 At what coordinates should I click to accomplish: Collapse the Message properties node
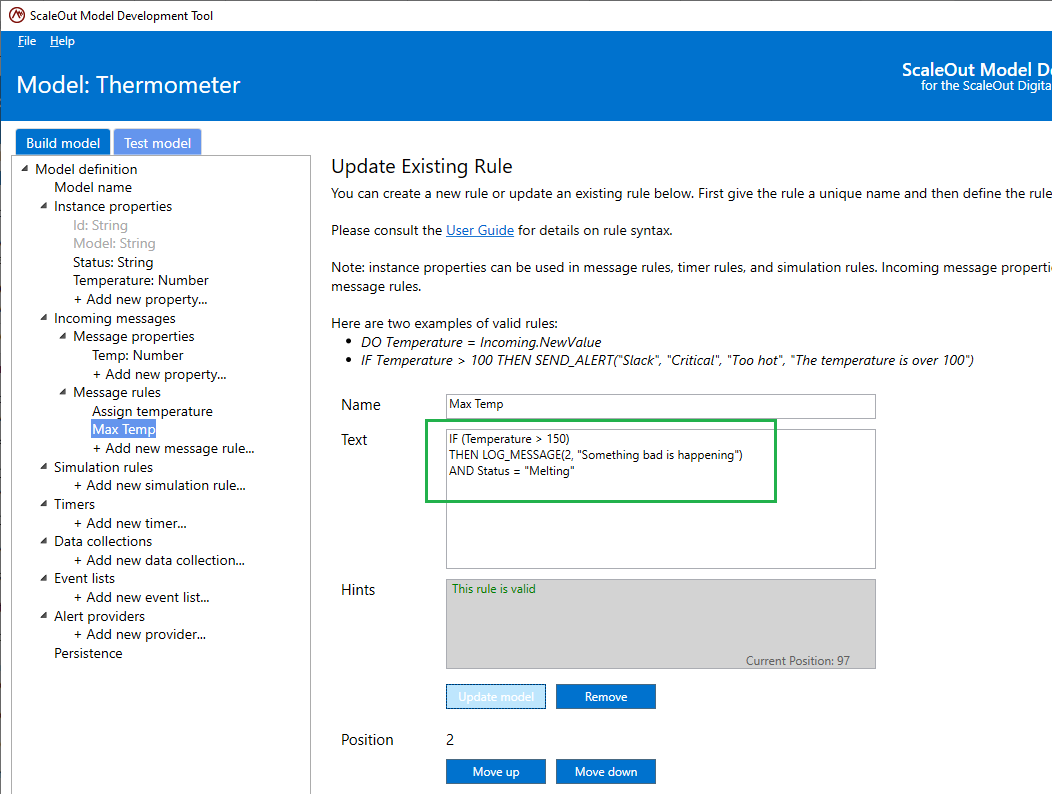62,336
